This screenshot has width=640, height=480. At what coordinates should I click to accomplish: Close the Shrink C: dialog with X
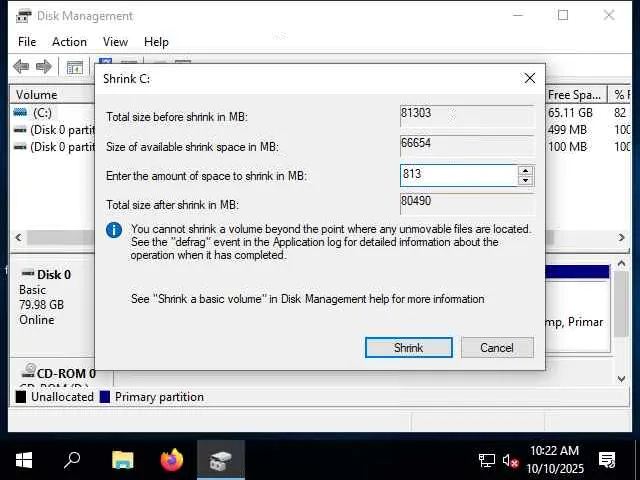click(x=530, y=78)
